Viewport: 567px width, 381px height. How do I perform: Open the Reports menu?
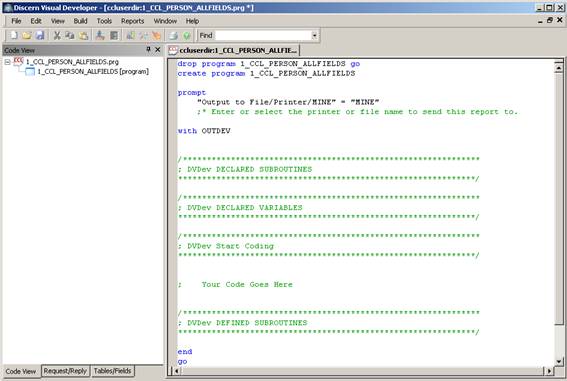point(132,21)
